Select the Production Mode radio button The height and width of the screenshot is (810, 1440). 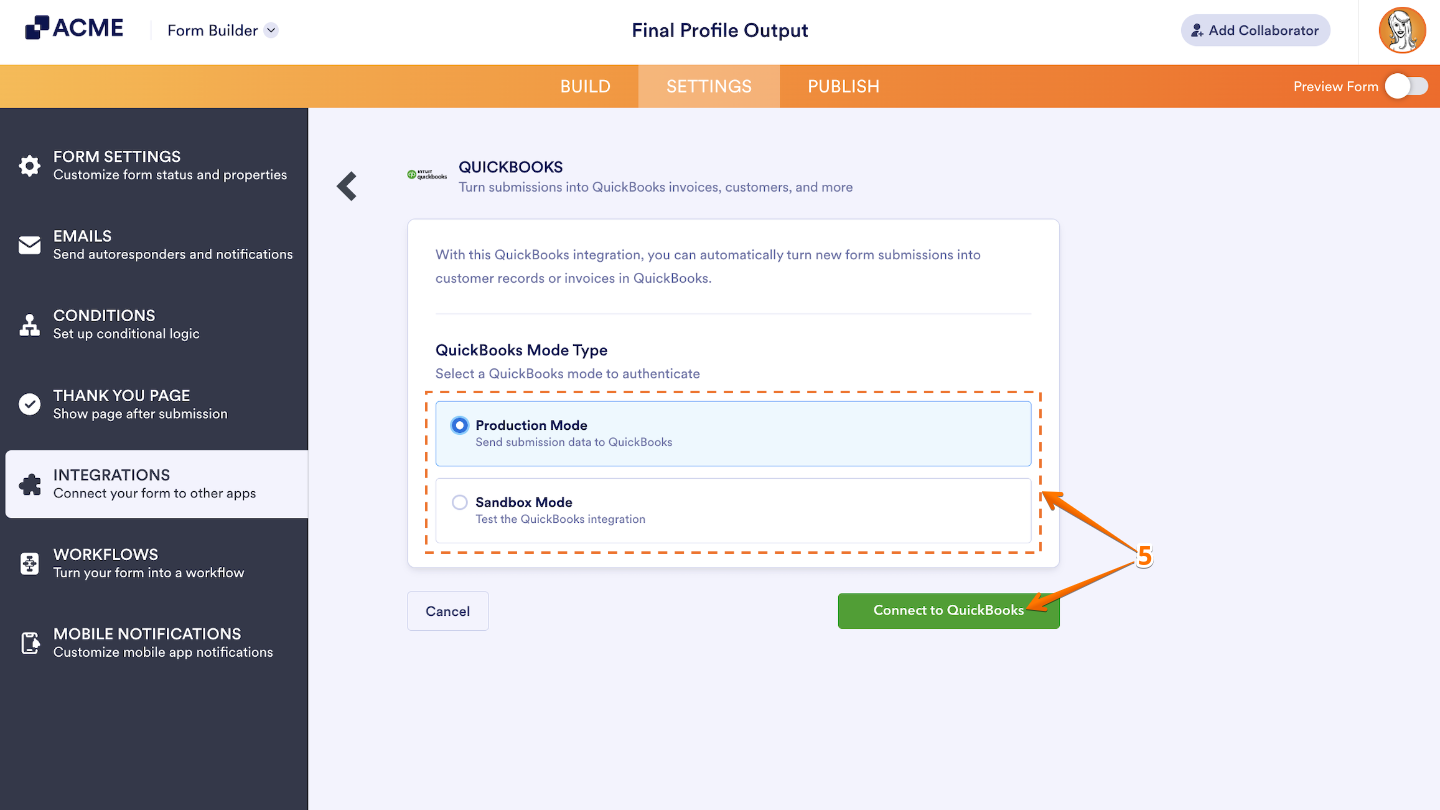(x=459, y=425)
